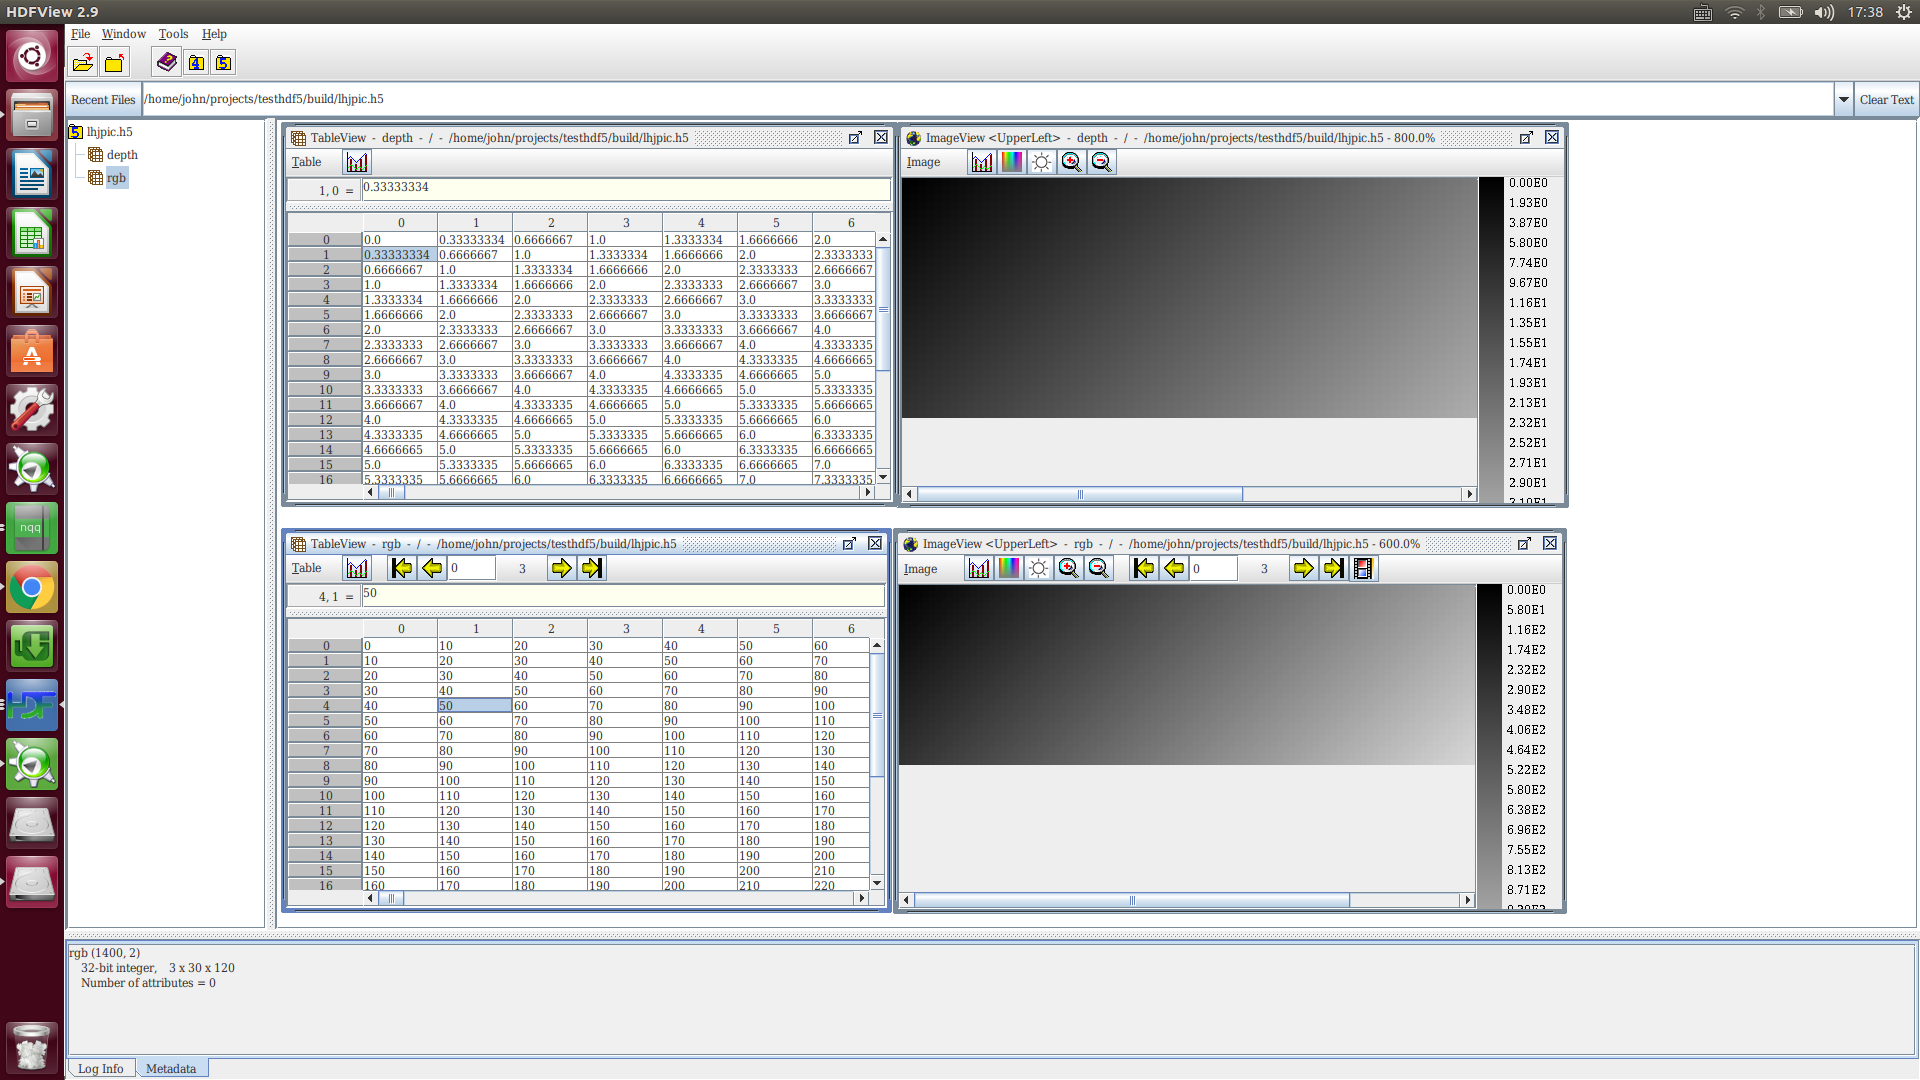The height and width of the screenshot is (1080, 1920).
Task: Click the Close file toolbar icon
Action: (x=114, y=63)
